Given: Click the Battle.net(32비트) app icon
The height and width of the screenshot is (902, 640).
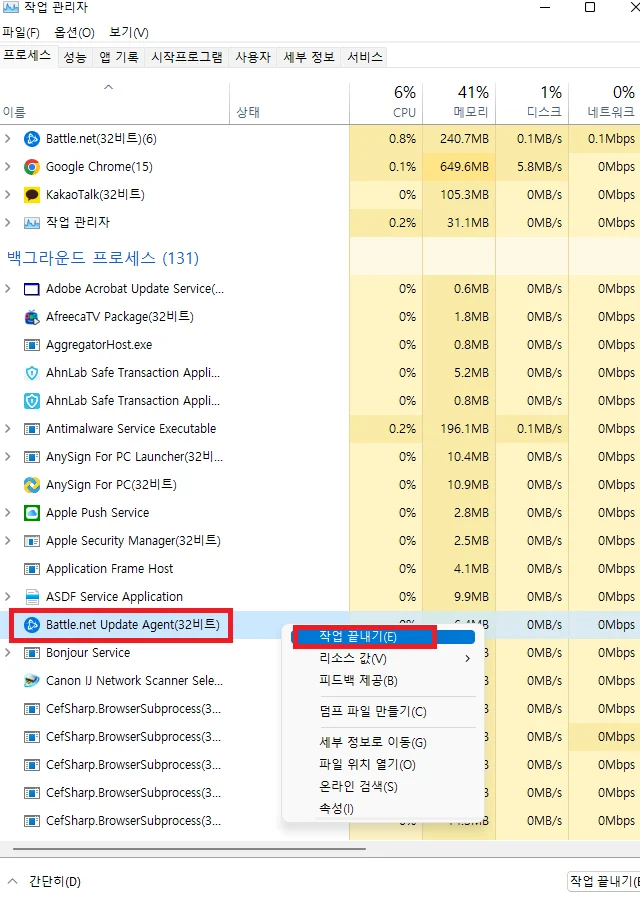Looking at the screenshot, I should [32, 139].
